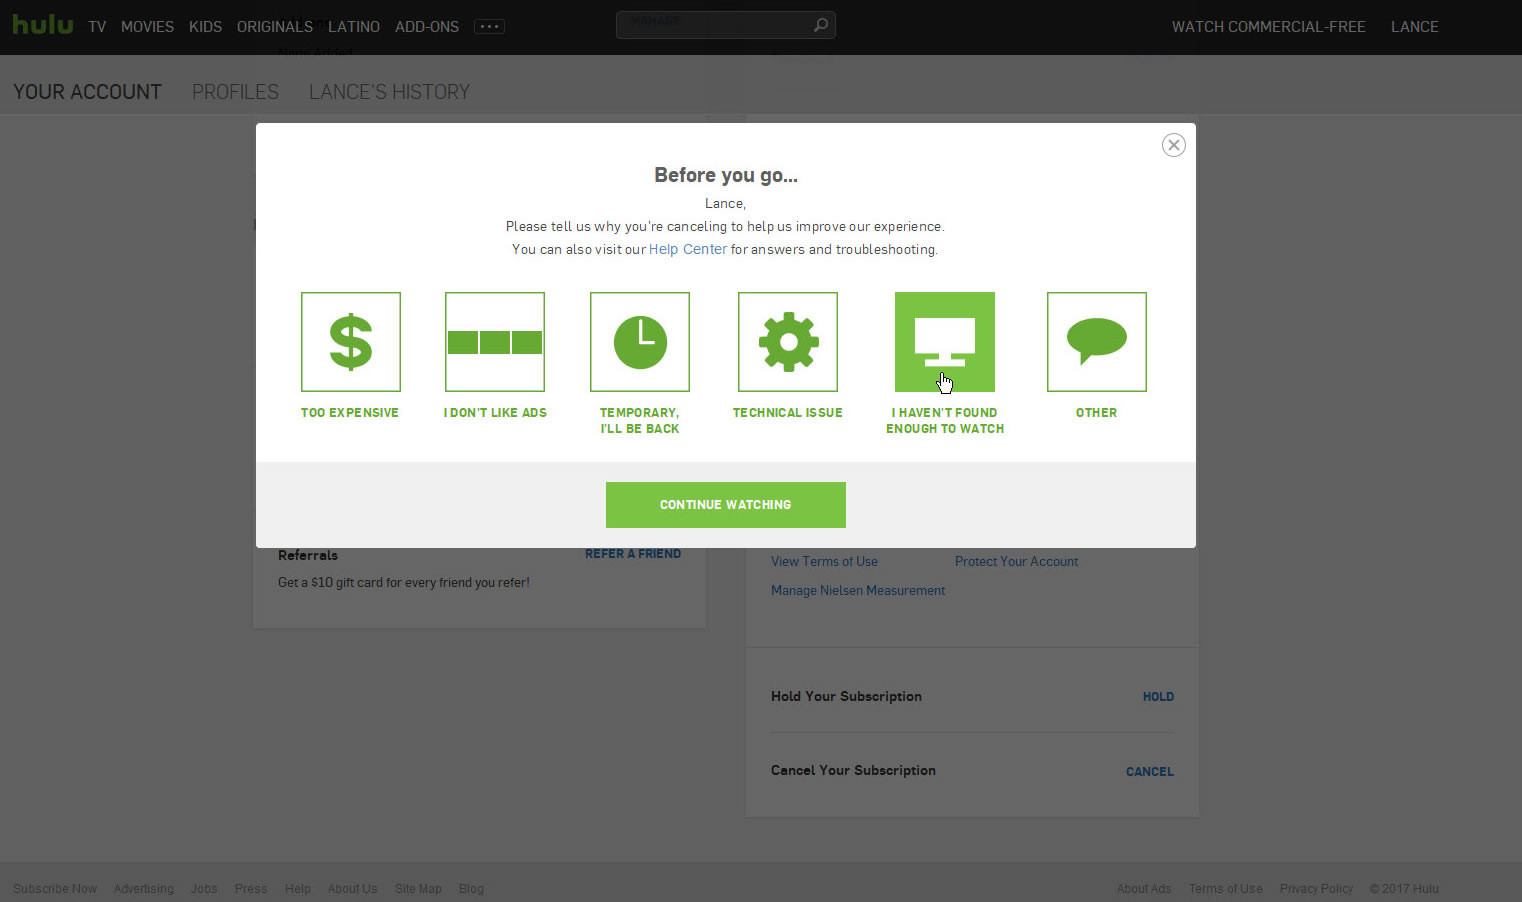Select the Technical Issue gear icon
The image size is (1522, 902).
tap(787, 341)
